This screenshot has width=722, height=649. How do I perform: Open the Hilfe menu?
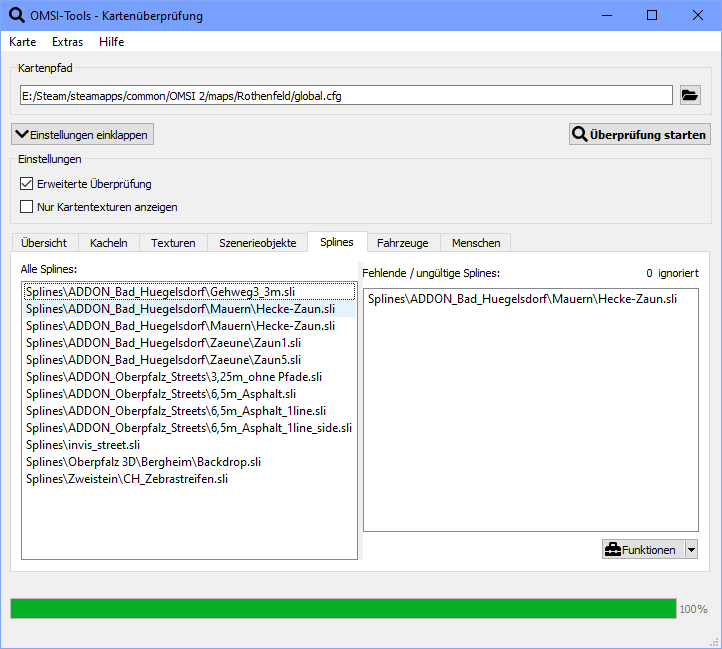click(x=112, y=42)
